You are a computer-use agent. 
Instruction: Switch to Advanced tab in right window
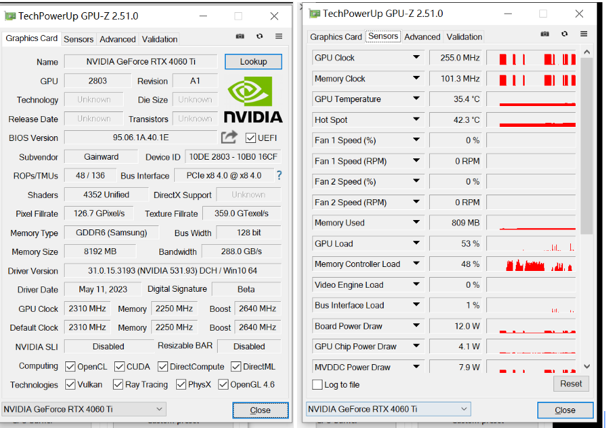click(x=422, y=37)
